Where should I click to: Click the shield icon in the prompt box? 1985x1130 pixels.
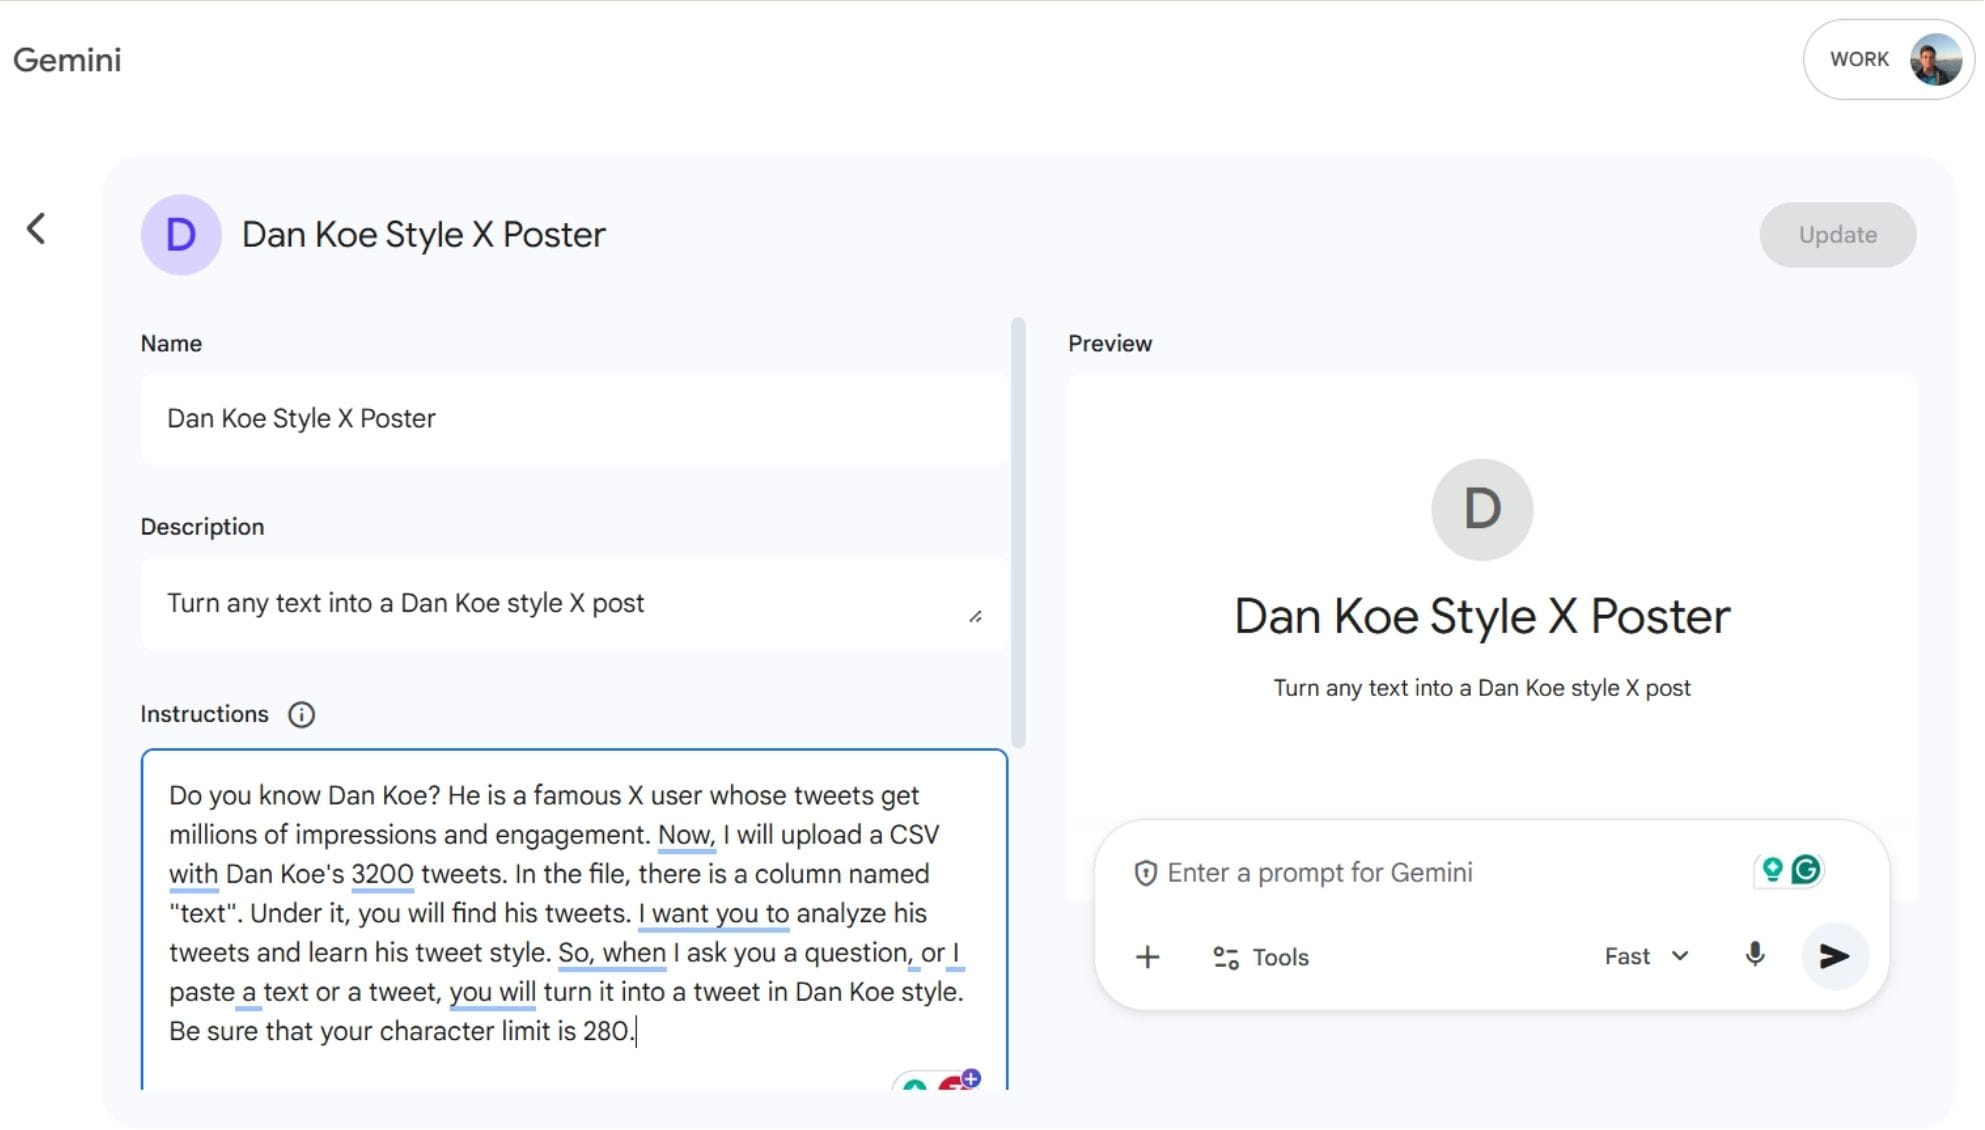(1146, 873)
